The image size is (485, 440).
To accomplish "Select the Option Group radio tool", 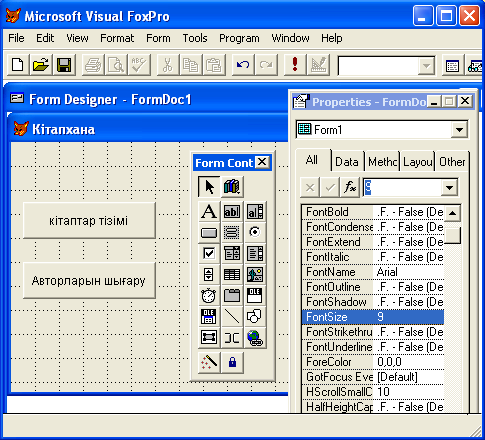I will tap(255, 232).
